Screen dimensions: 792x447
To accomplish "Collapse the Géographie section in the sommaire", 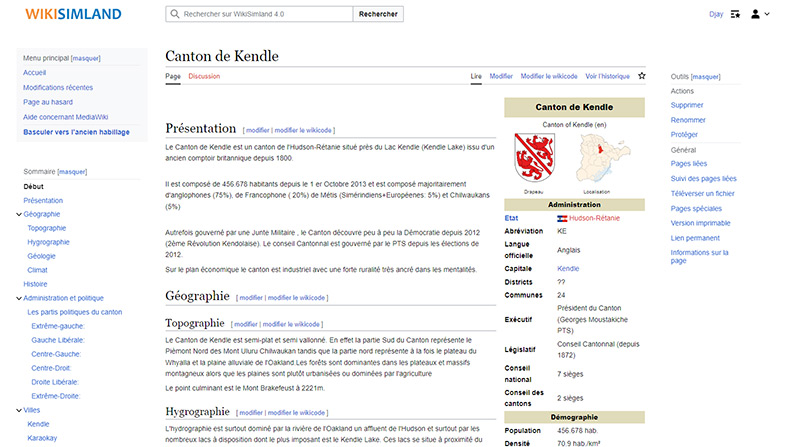I will coord(19,214).
